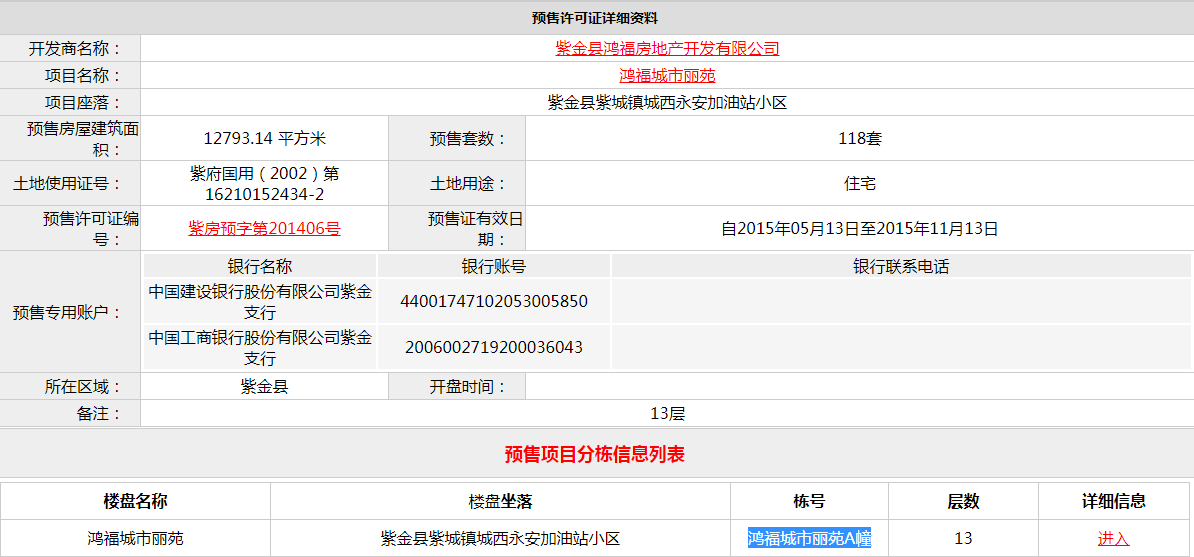Click the 118套 presale units value
Screen dimensions: 1194x557
pyautogui.click(x=859, y=139)
